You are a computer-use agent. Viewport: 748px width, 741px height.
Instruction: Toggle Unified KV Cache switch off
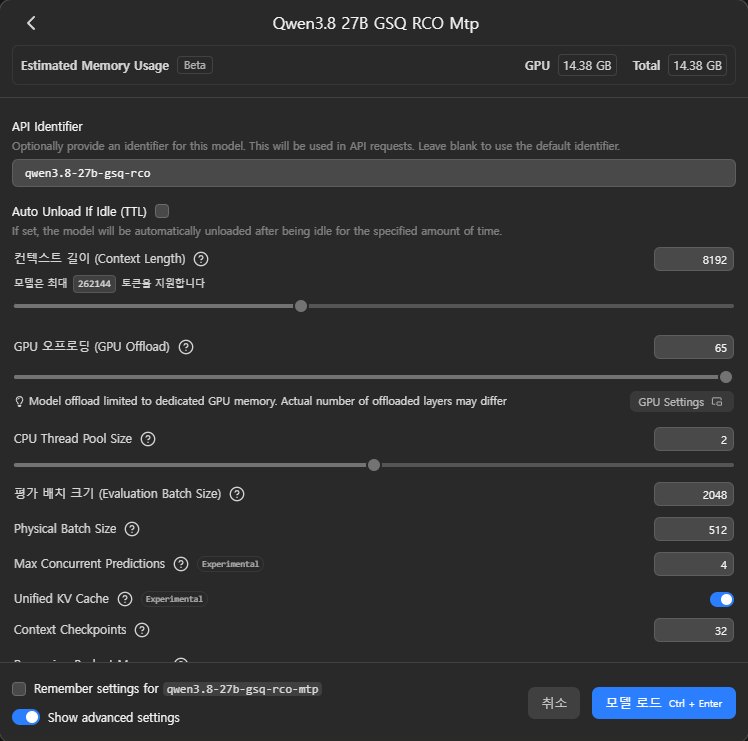[x=721, y=599]
